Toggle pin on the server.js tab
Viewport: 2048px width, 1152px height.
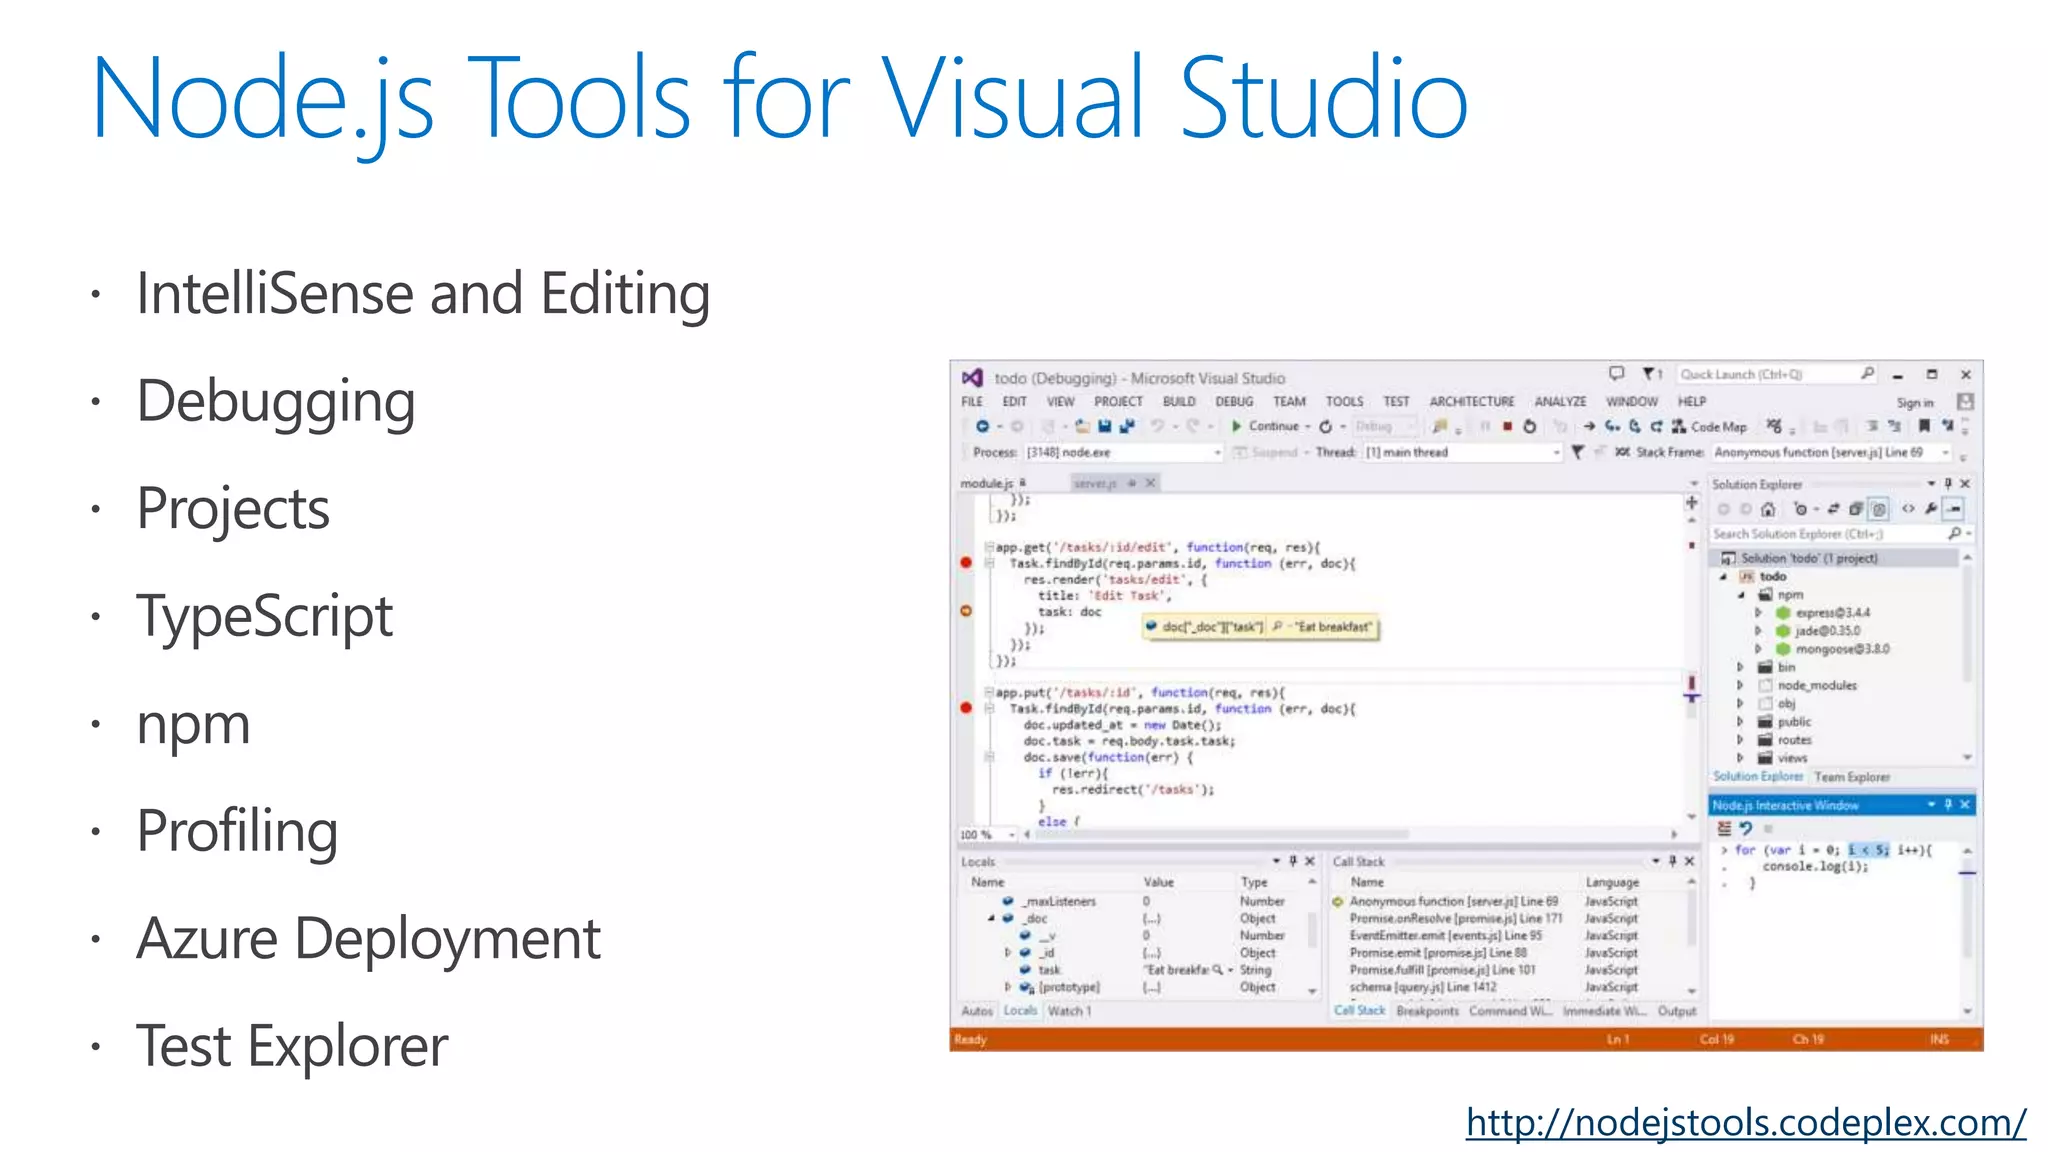tap(1133, 483)
